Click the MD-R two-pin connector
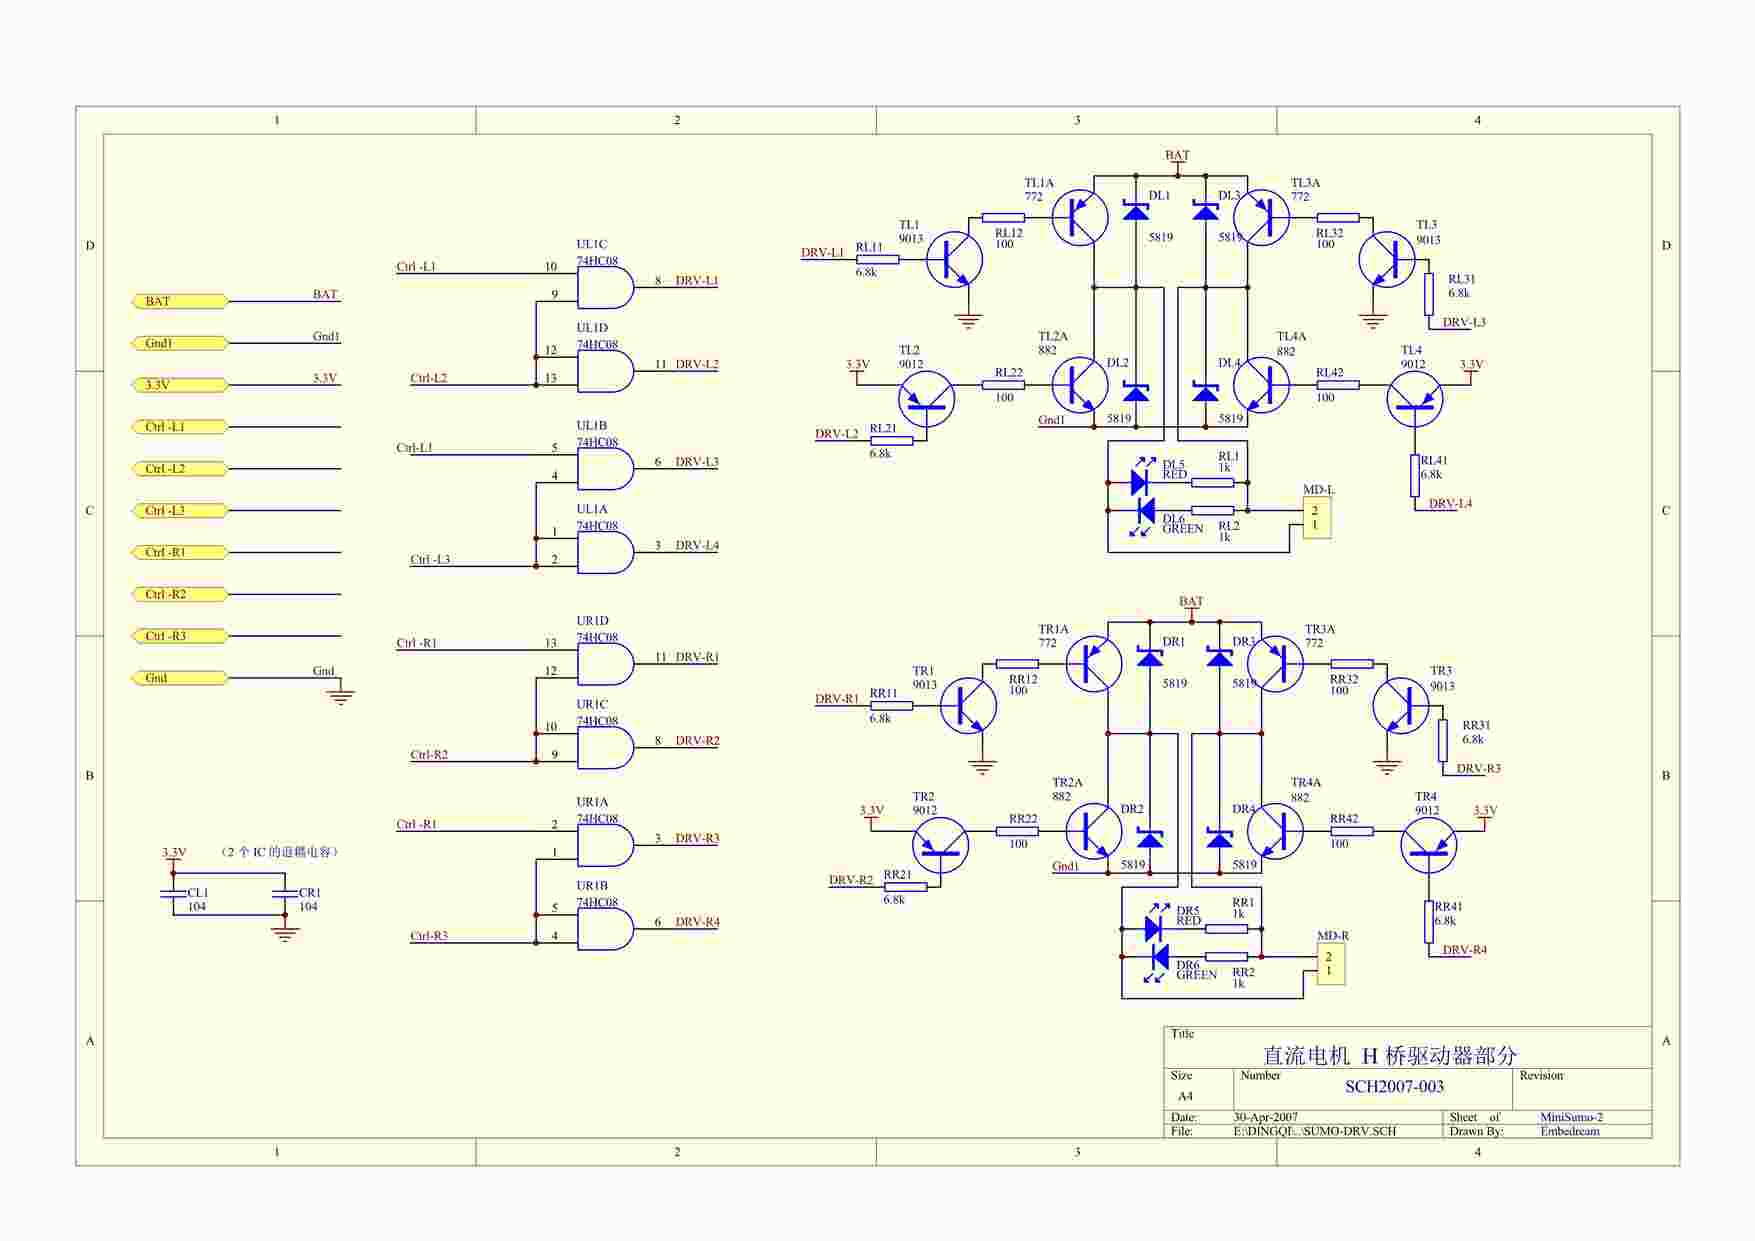Screen dimensions: 1755x1241 (1331, 964)
